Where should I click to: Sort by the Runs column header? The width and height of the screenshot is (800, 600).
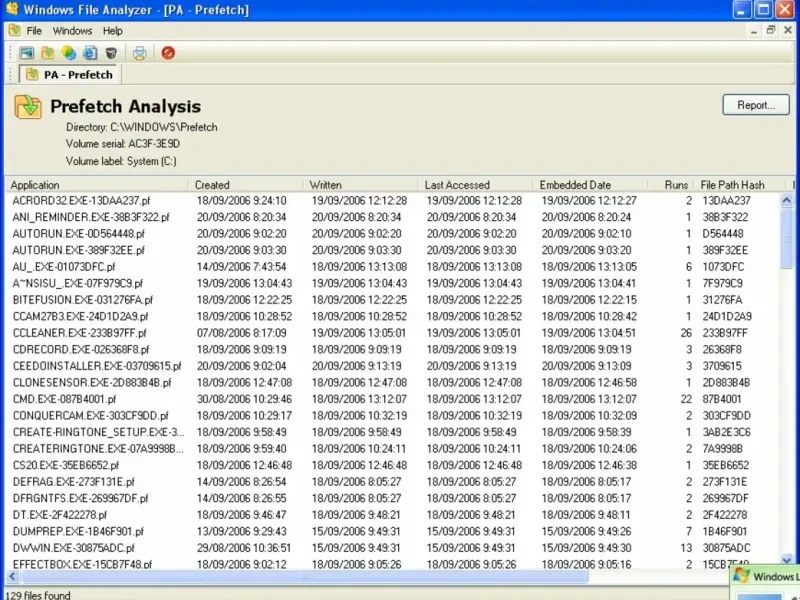pyautogui.click(x=671, y=185)
